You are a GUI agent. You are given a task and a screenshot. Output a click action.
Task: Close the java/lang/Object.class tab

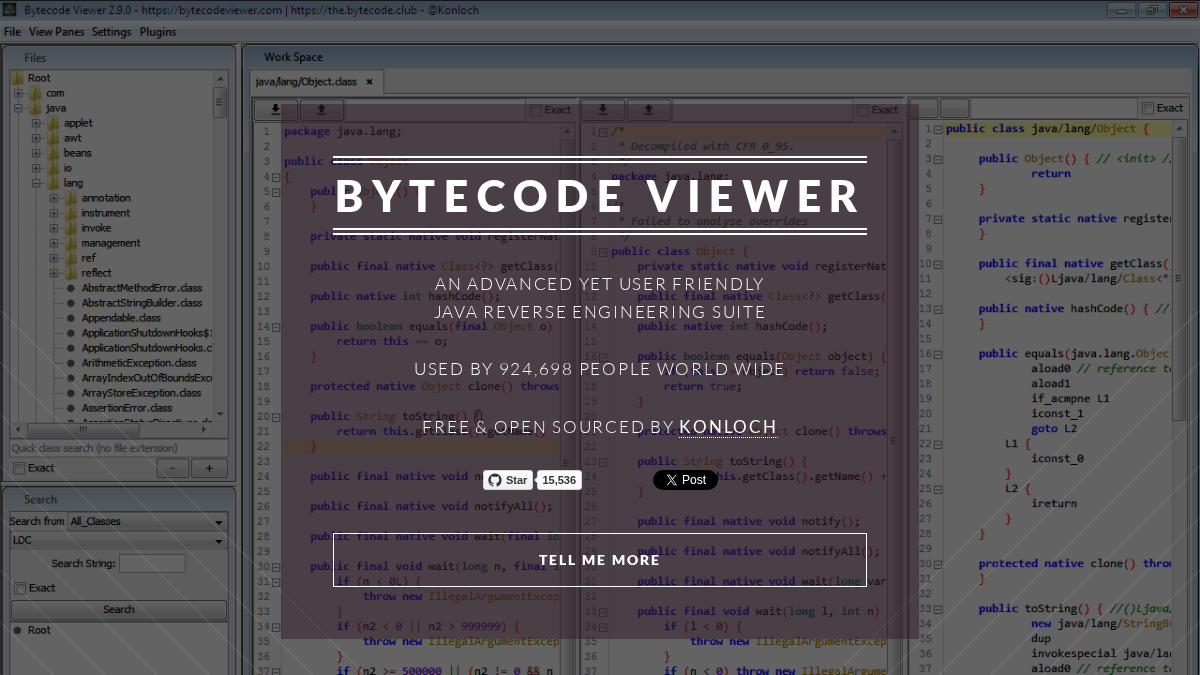tap(369, 82)
